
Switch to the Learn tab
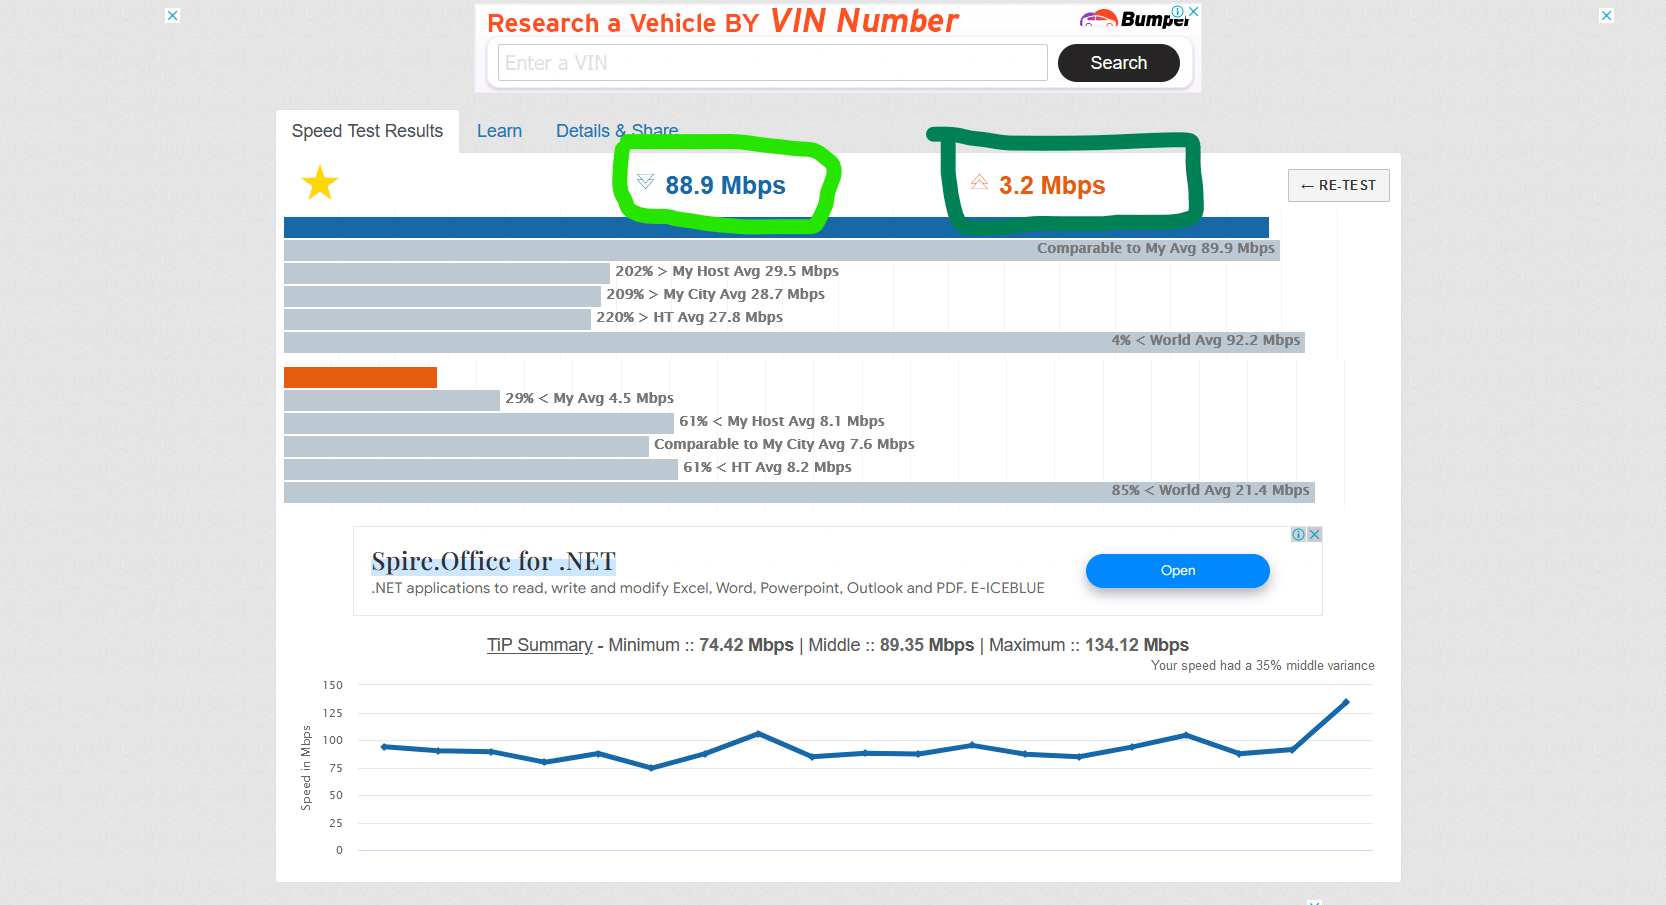pyautogui.click(x=499, y=131)
